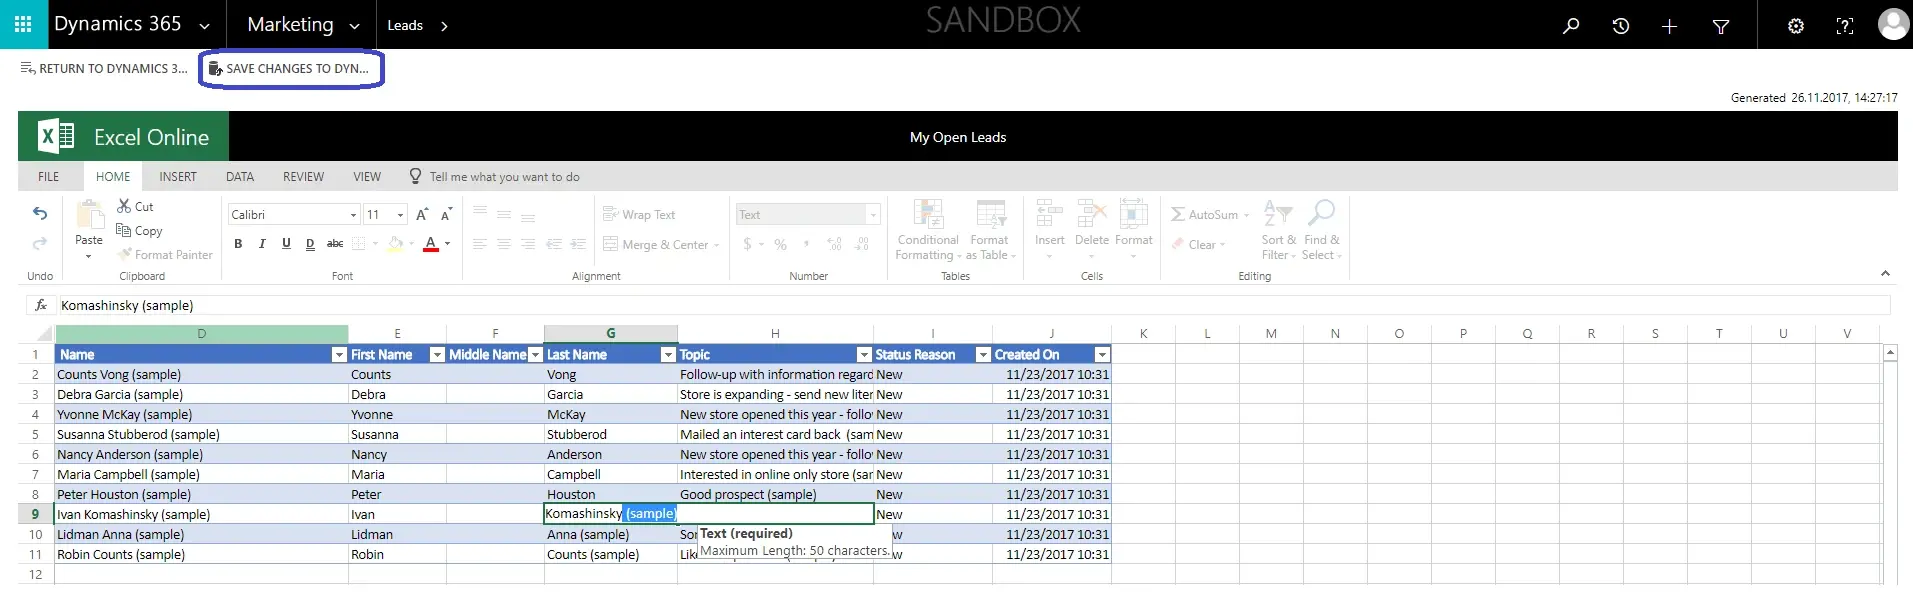Open the font size 11 dropdown
Screen dimensions: 1913x605
(401, 215)
